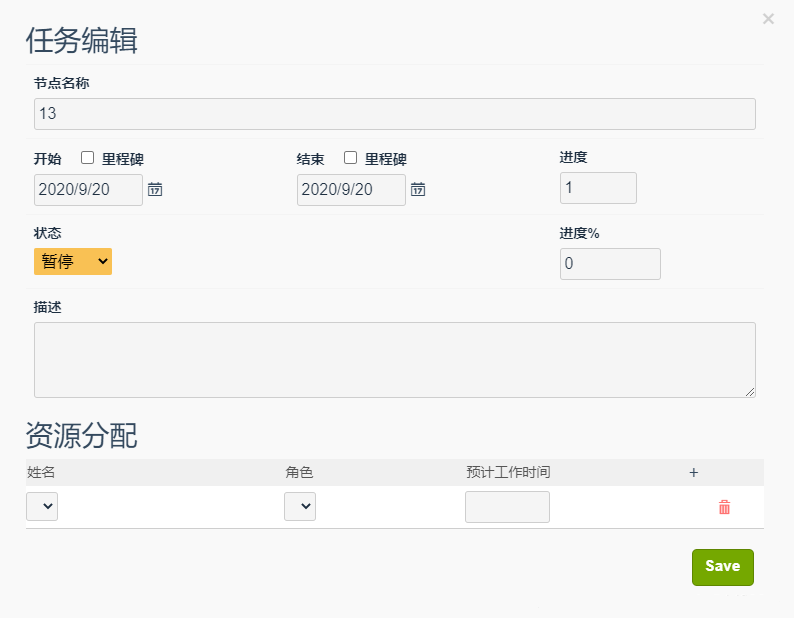Click into the description text area
Image resolution: width=794 pixels, height=618 pixels.
coord(394,360)
